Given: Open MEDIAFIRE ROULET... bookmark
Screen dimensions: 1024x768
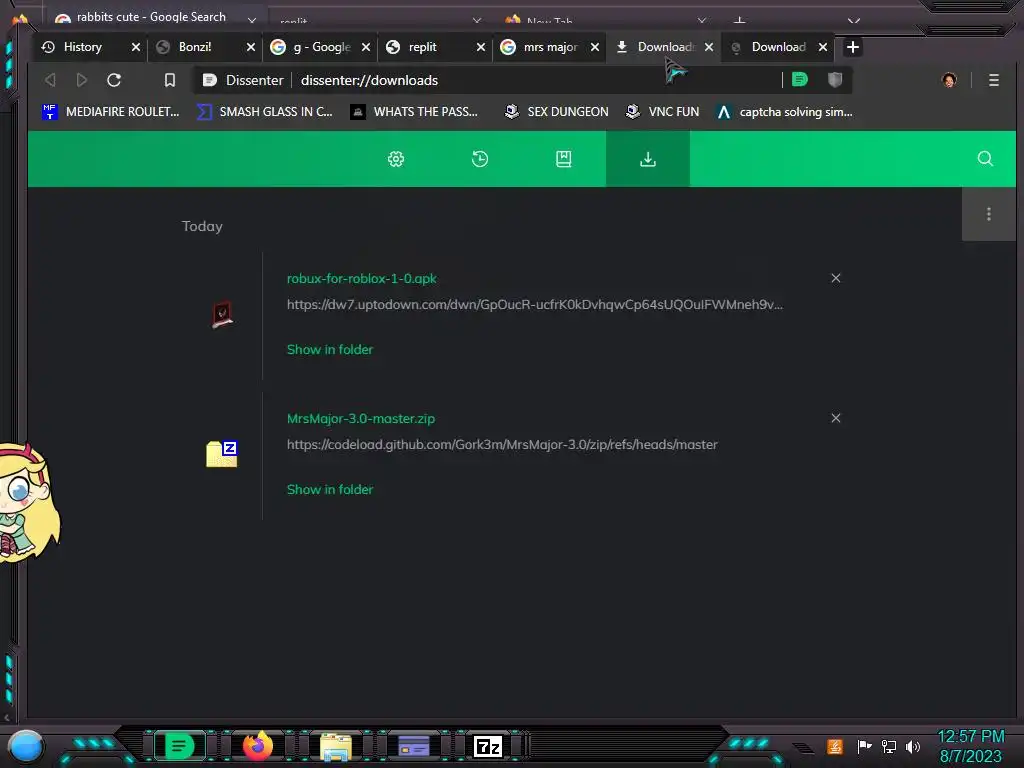Looking at the screenshot, I should 111,112.
